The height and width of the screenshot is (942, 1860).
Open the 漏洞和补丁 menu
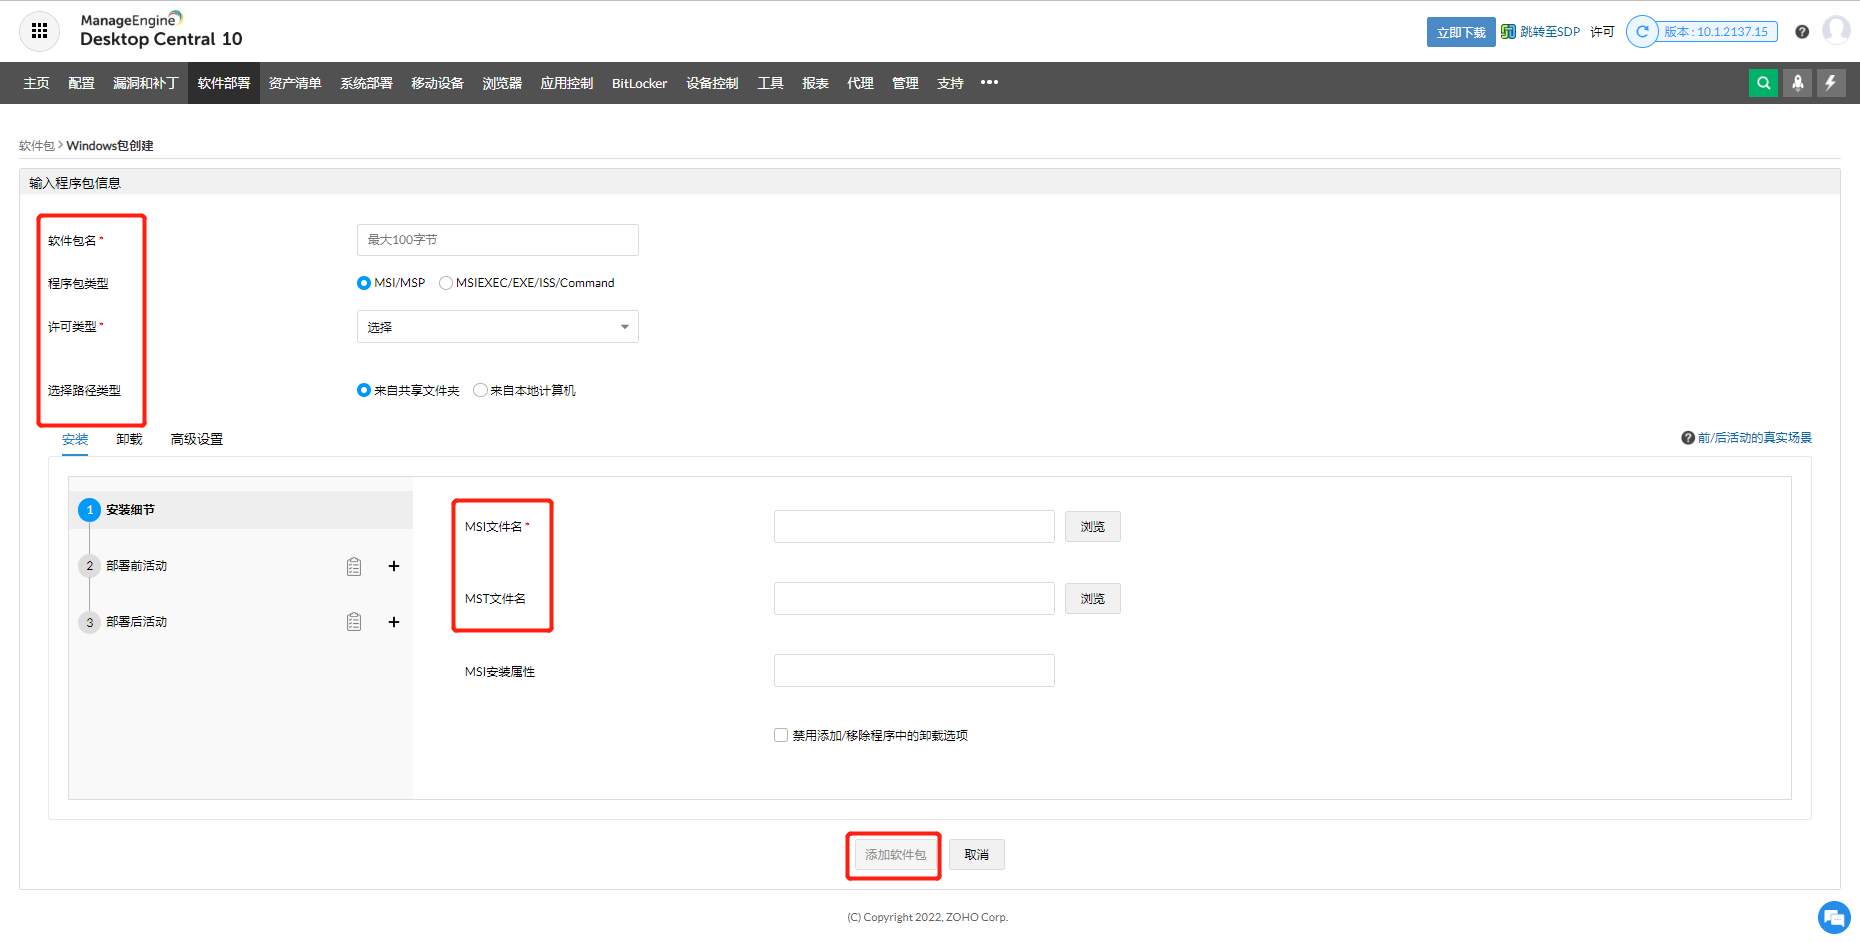pos(145,83)
